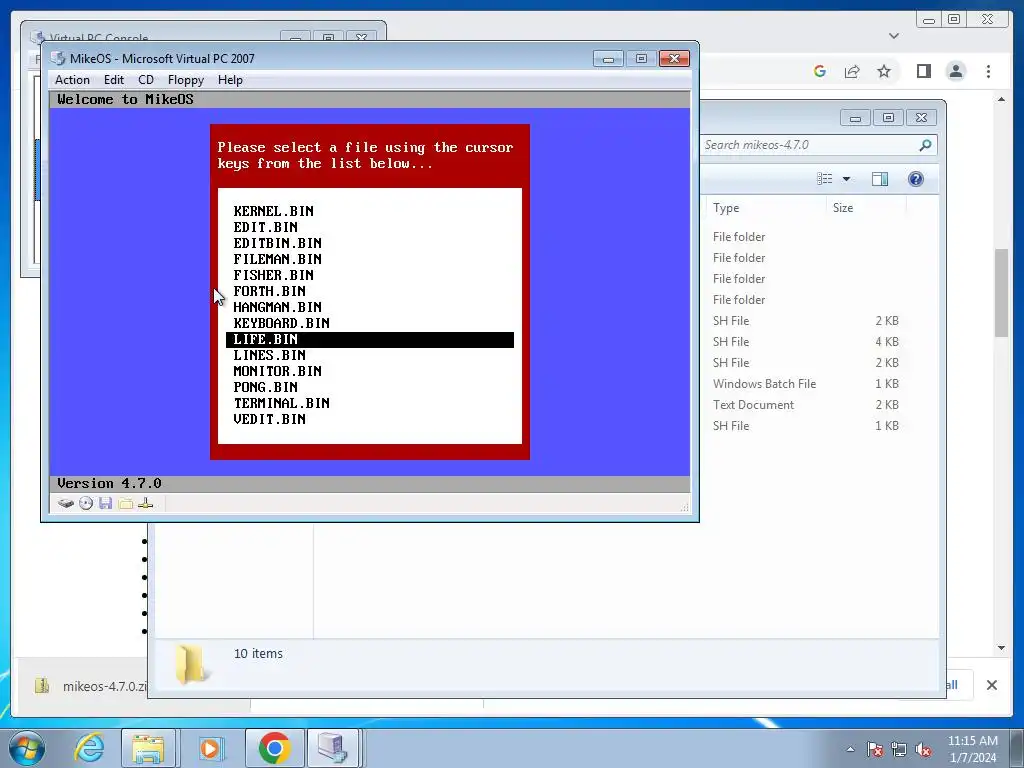Screen dimensions: 1024x768
Task: Sort Explorer by the Type column header
Action: click(726, 208)
